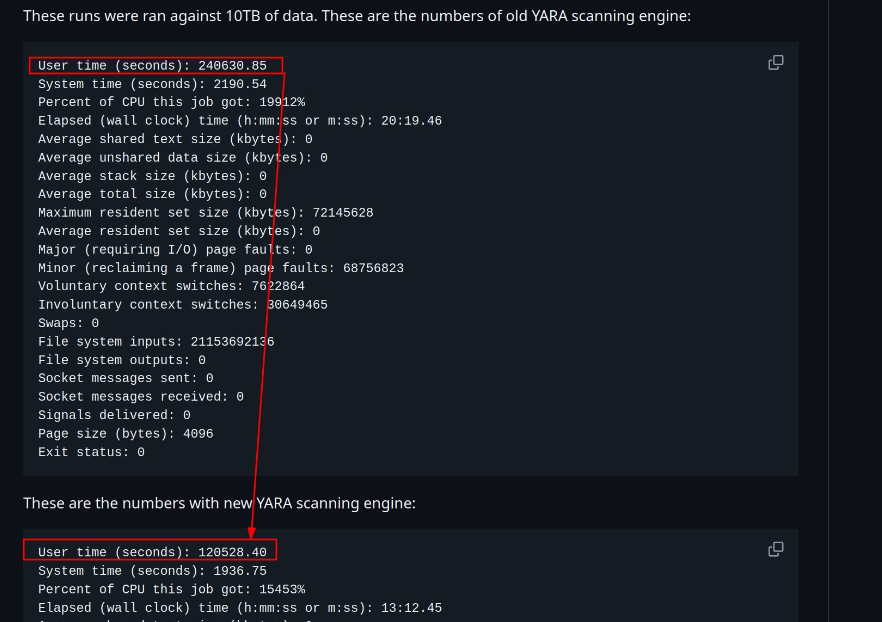
Task: Click the 'User time (seconds): 240630.85' line
Action: (x=152, y=66)
